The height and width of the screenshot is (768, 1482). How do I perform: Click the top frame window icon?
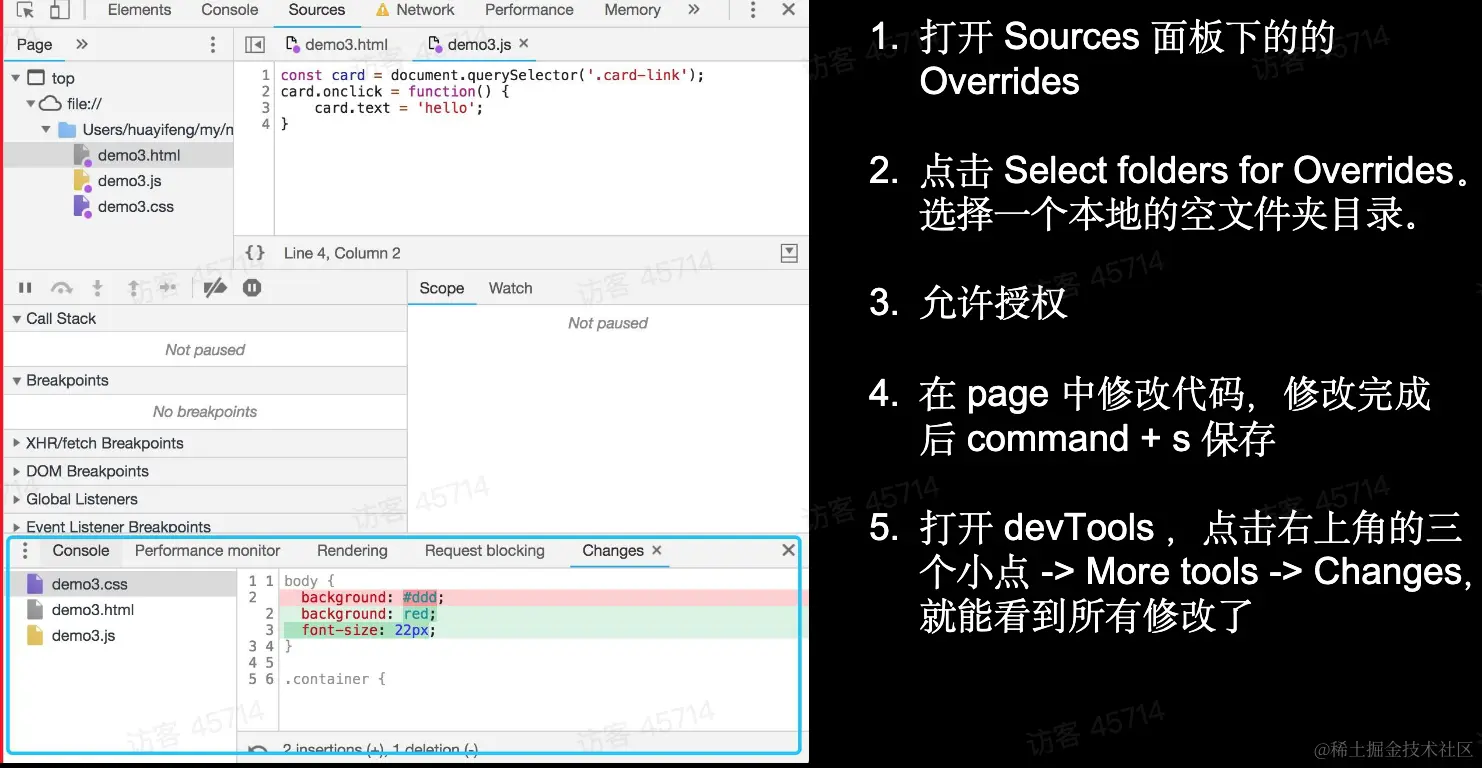pos(36,78)
